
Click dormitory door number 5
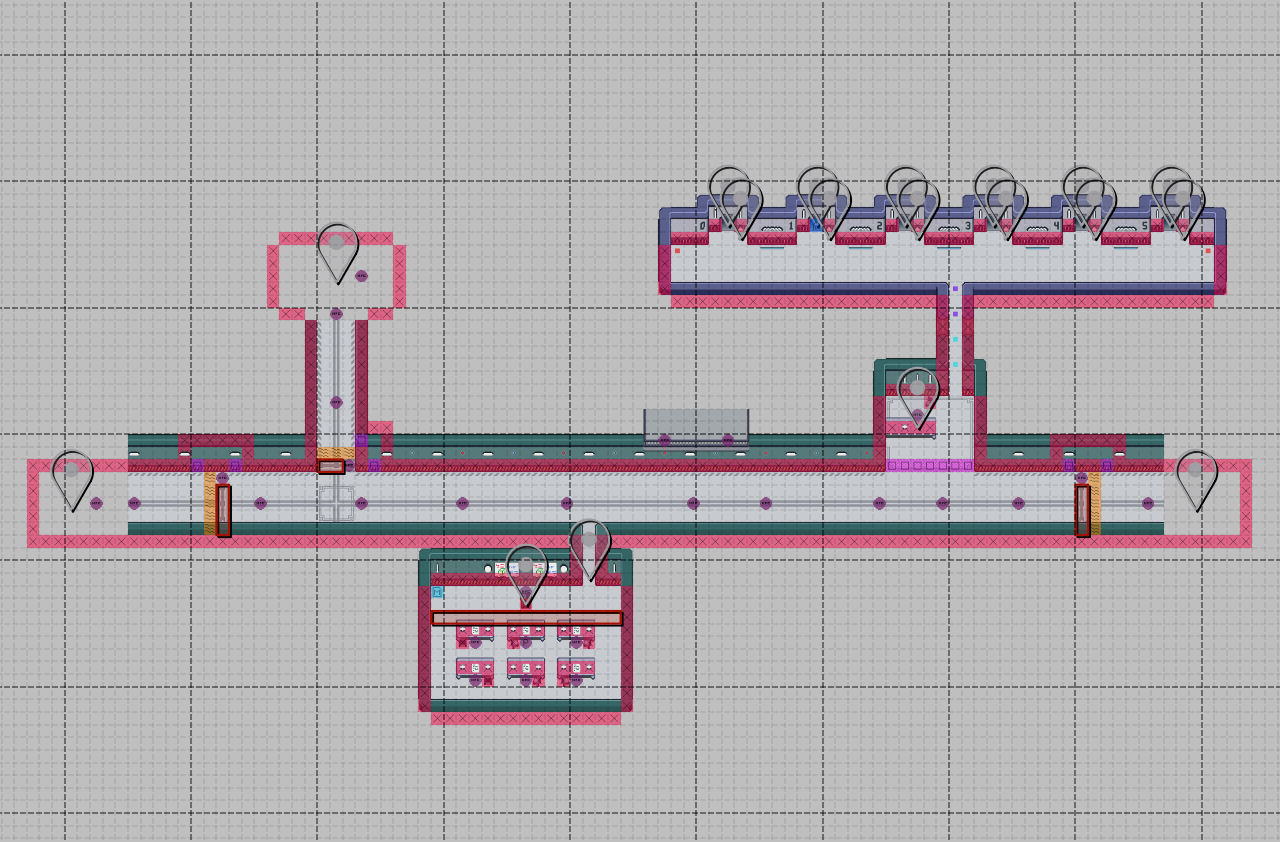click(x=1145, y=226)
